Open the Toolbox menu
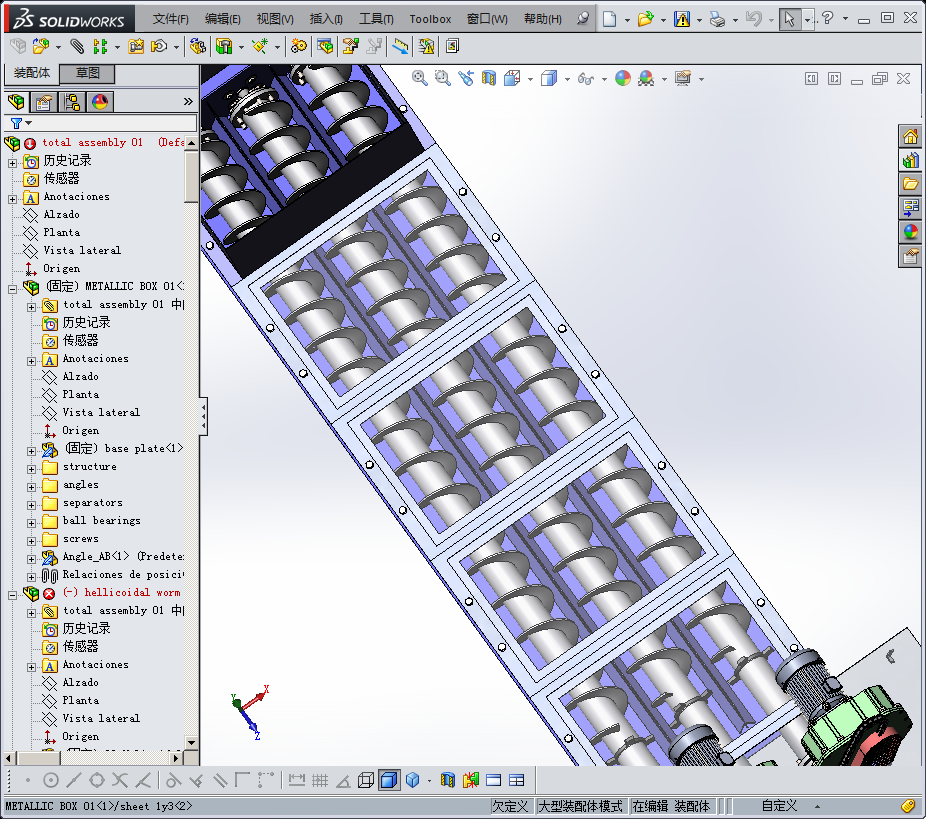Screen dimensions: 926x819 (430, 19)
